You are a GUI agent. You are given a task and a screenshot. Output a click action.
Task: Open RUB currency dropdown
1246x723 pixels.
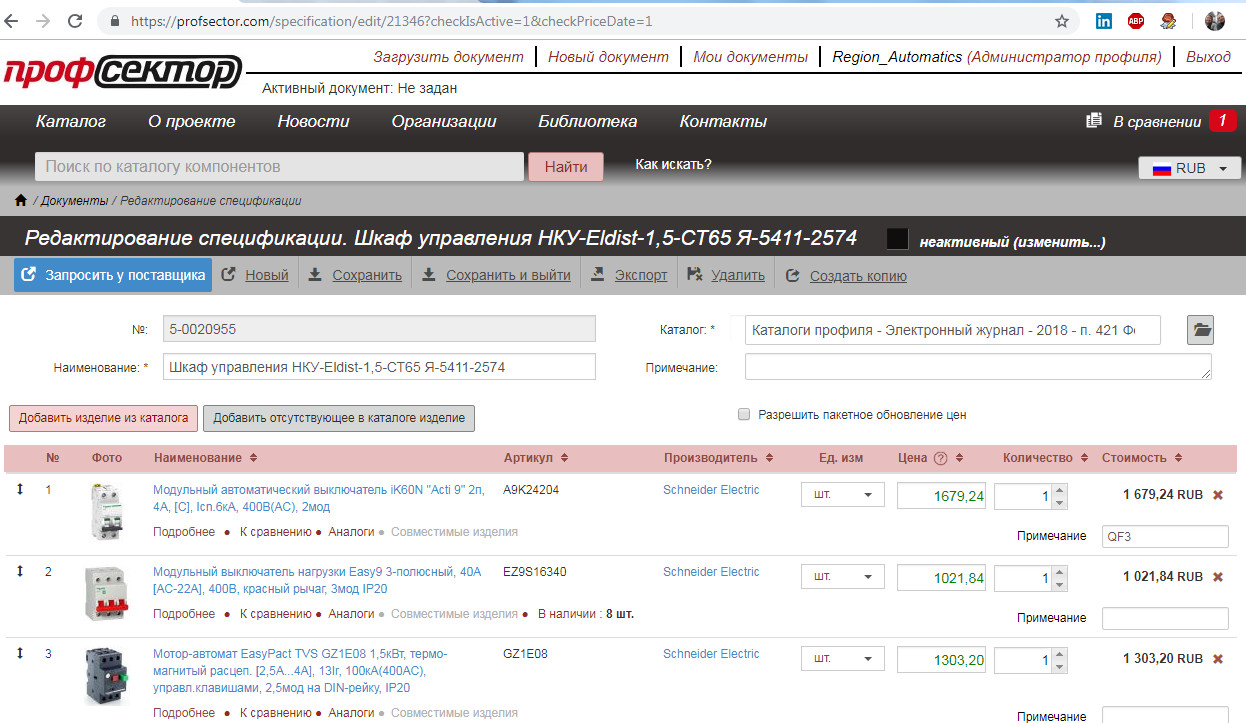[1189, 168]
